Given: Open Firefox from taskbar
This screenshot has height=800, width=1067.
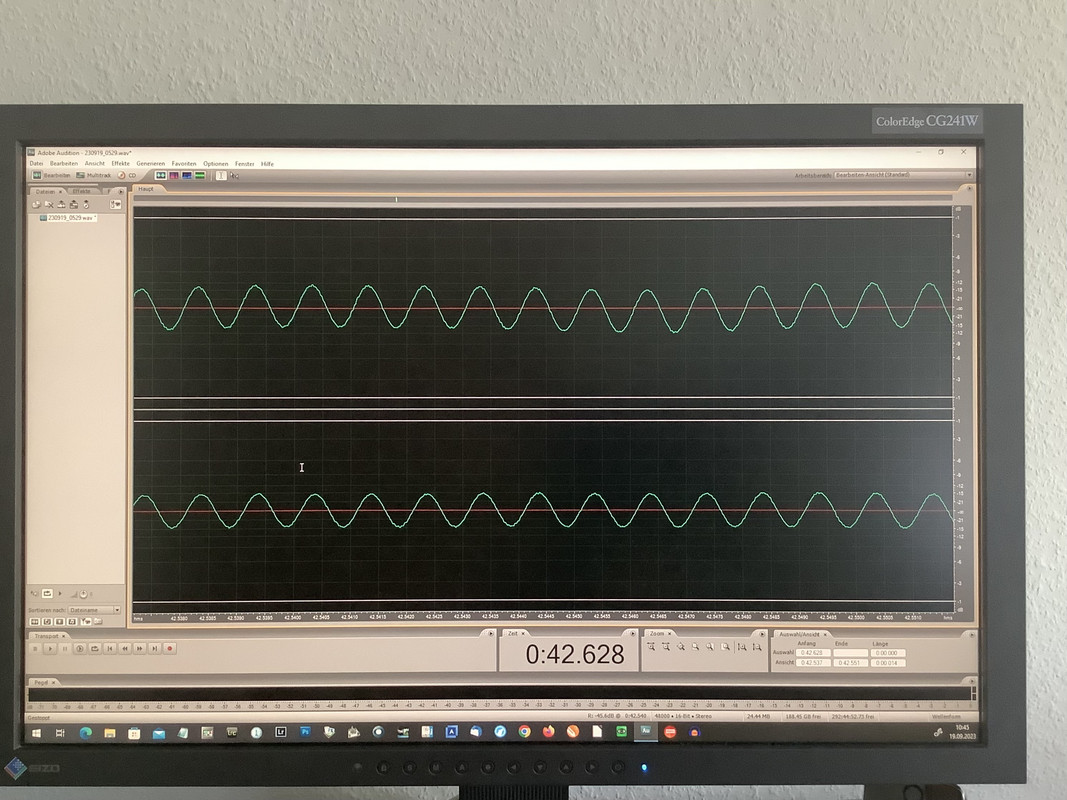Looking at the screenshot, I should click(x=548, y=732).
